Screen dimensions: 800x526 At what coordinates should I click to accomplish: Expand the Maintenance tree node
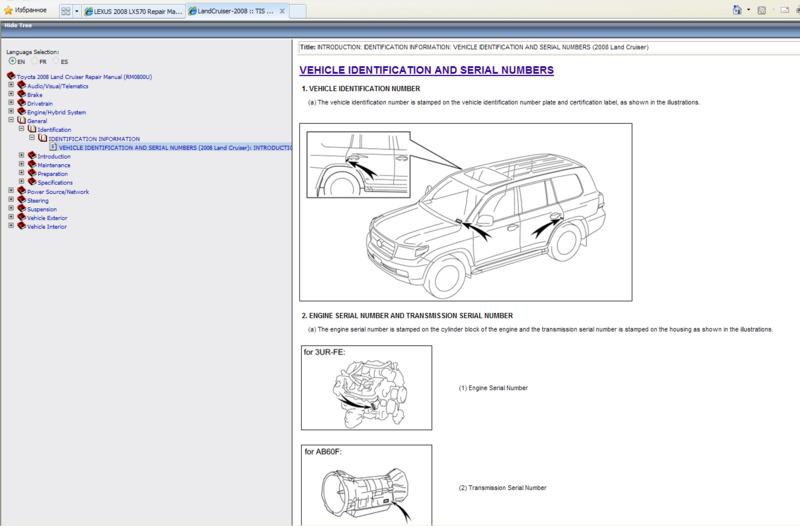click(21, 164)
